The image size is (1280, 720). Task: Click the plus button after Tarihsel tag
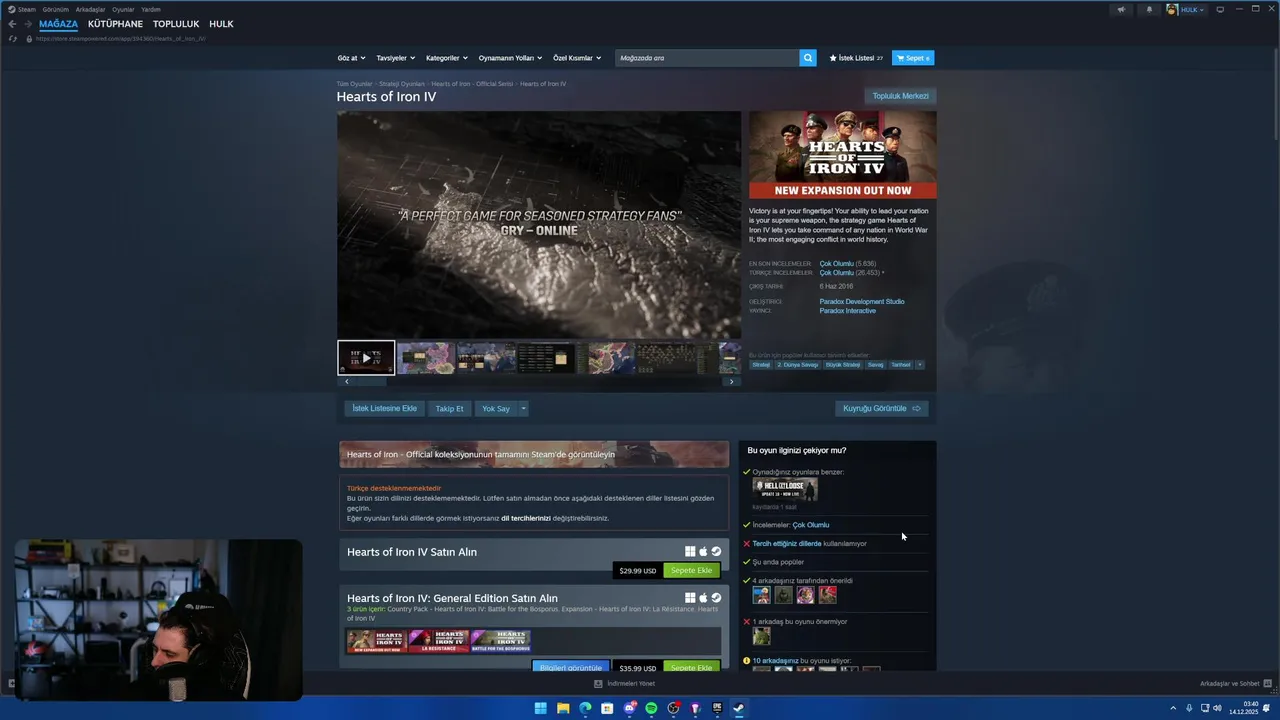(920, 365)
